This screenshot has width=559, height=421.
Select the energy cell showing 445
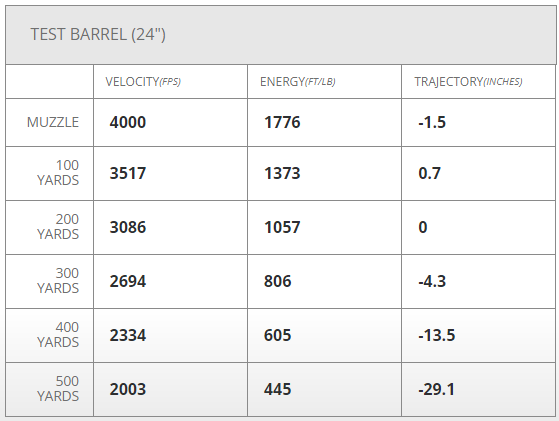point(277,389)
